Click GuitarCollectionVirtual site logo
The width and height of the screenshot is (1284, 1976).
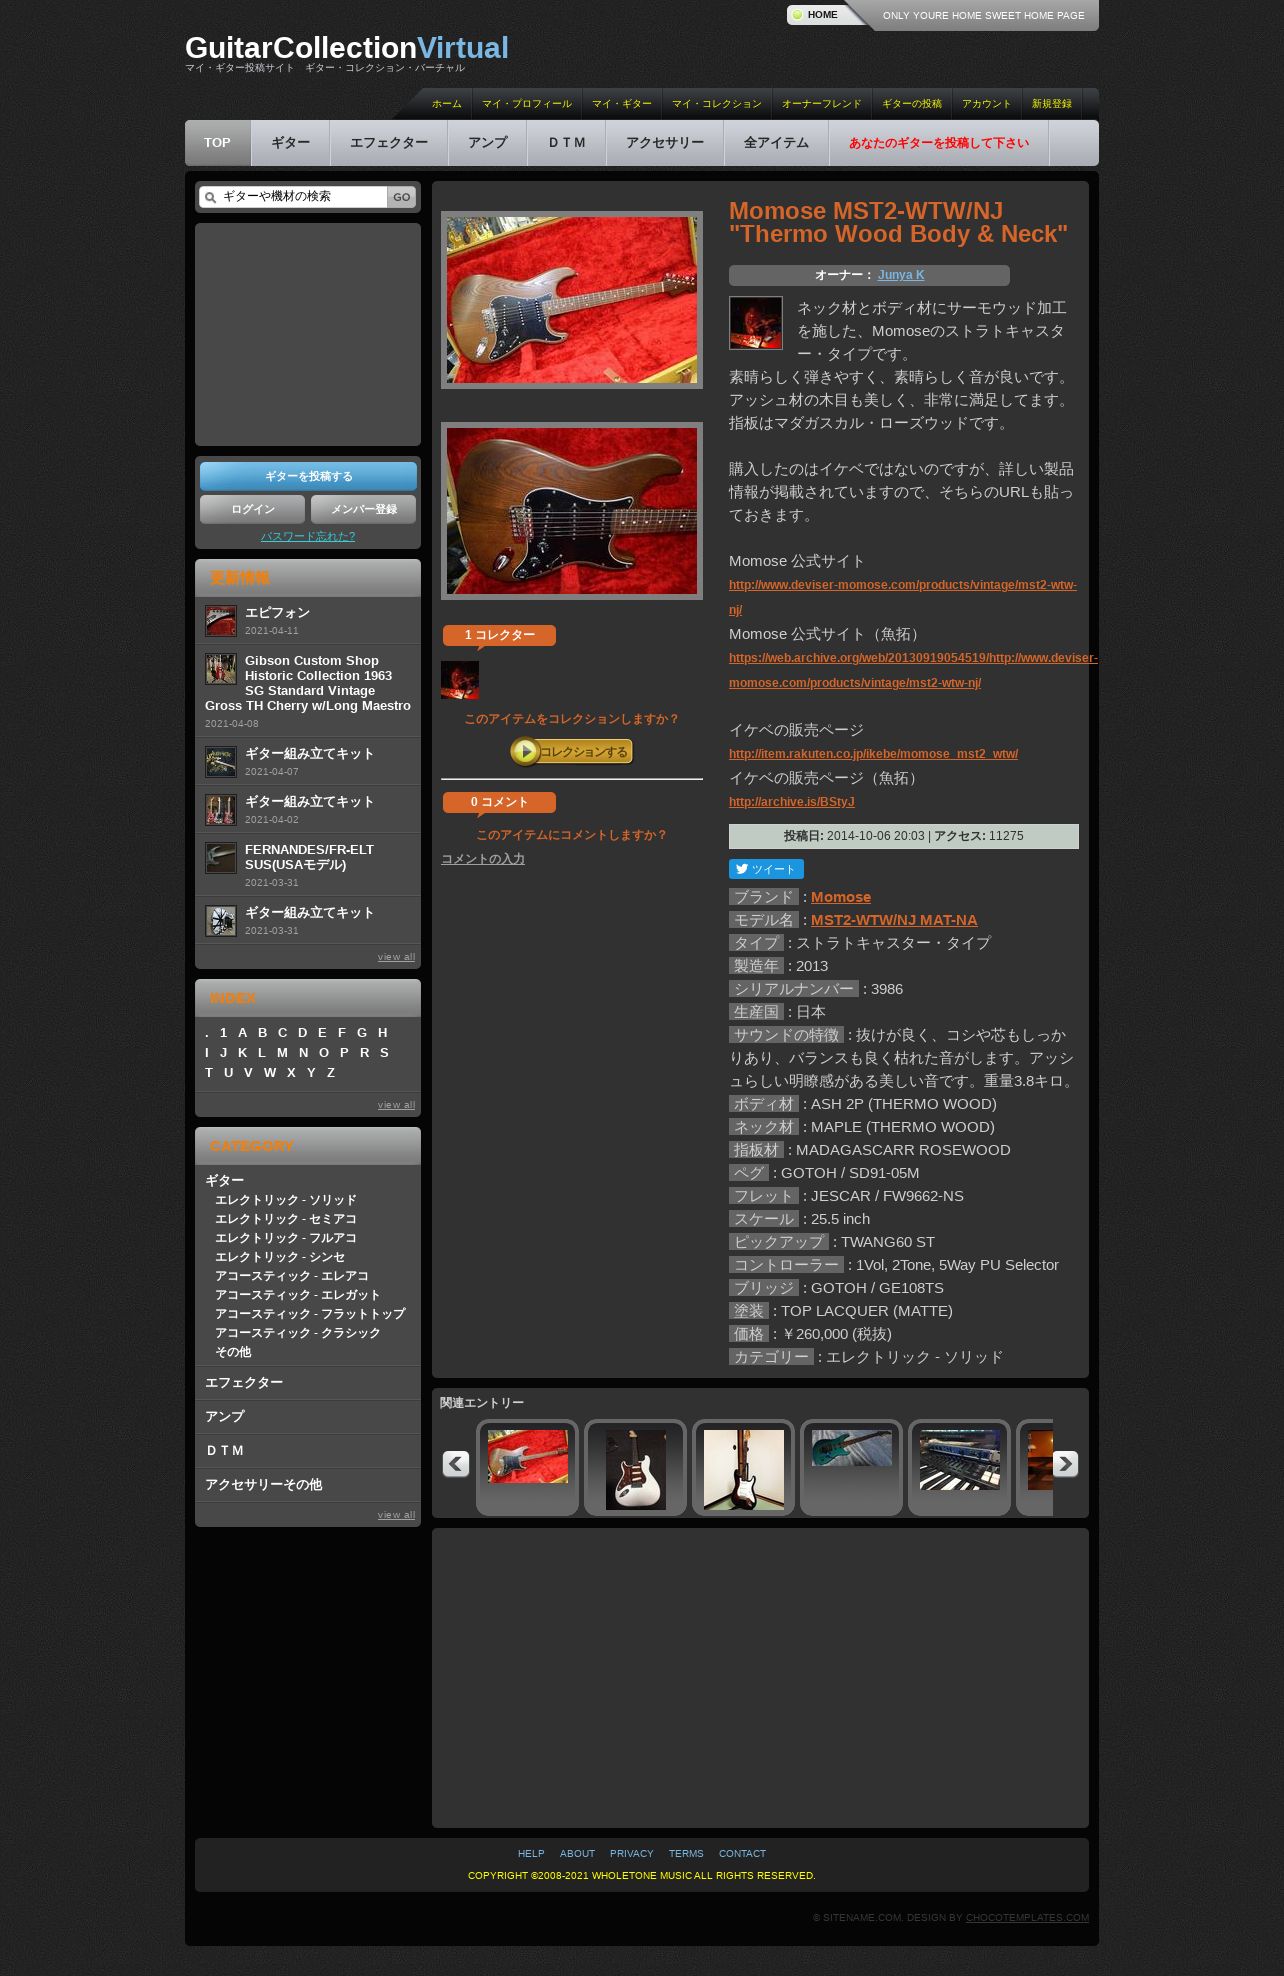347,48
